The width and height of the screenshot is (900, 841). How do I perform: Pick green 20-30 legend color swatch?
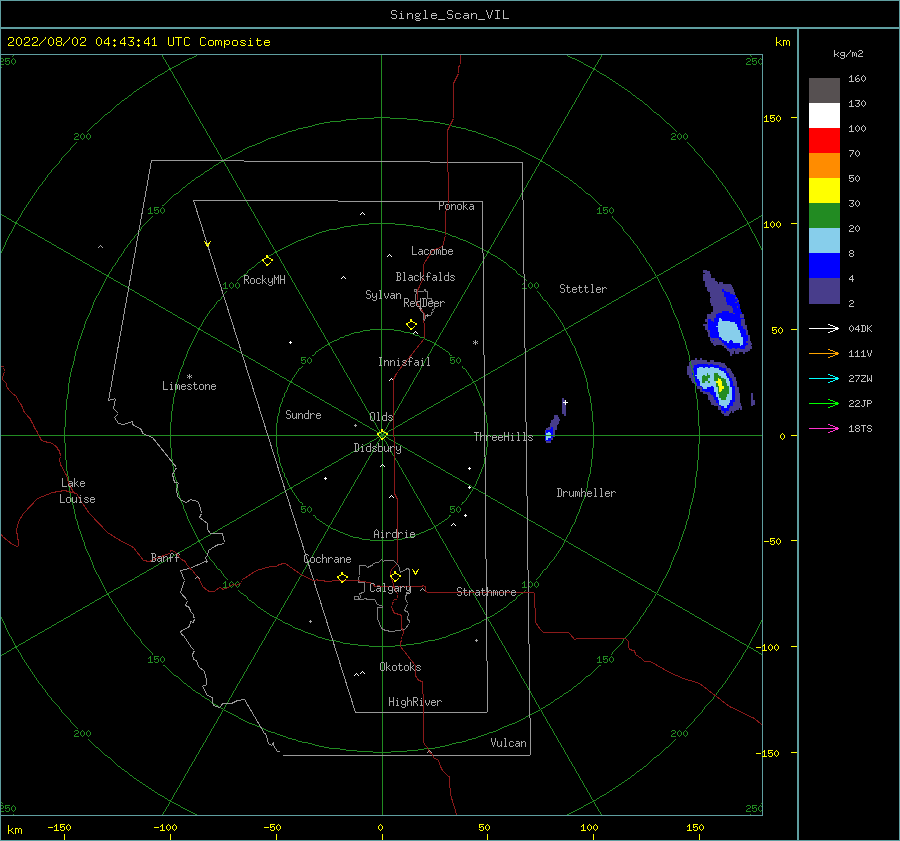824,216
